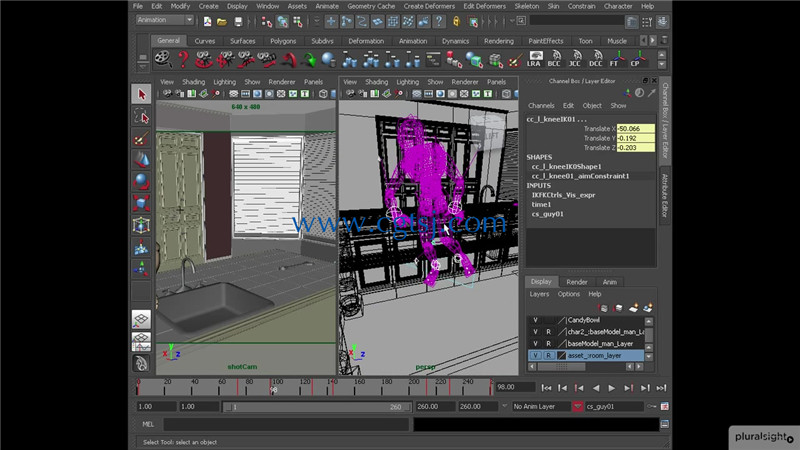The width and height of the screenshot is (800, 450).
Task: Toggle reference mode of asset_:room_layer
Action: tap(548, 355)
